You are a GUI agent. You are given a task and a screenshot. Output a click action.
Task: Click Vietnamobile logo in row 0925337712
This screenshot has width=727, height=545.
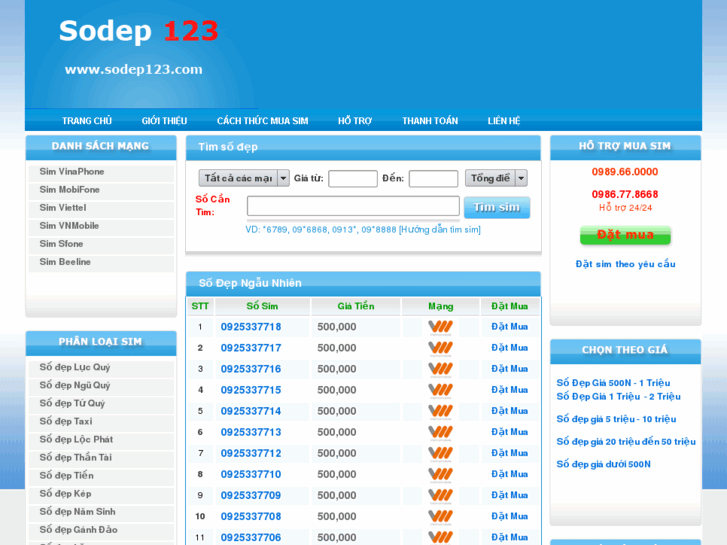click(x=440, y=454)
